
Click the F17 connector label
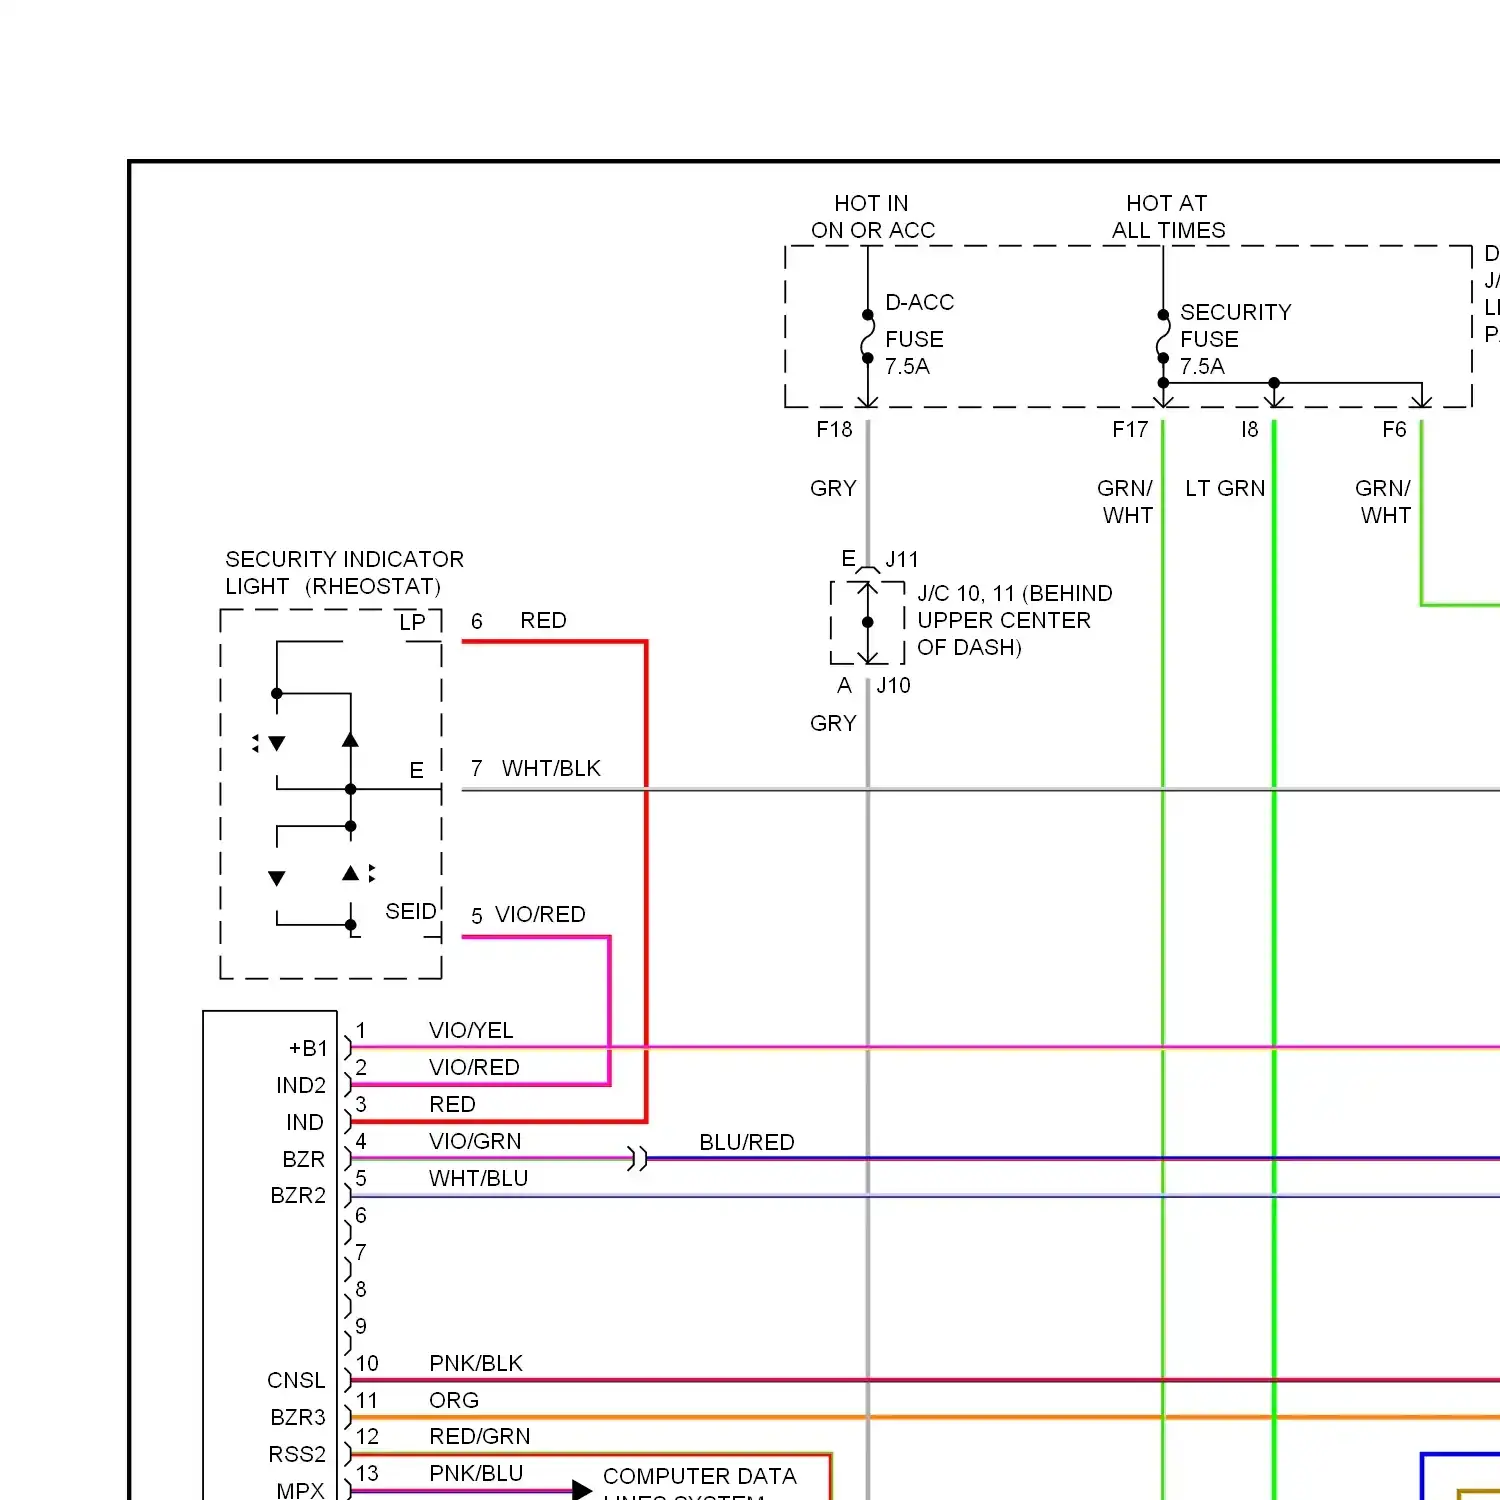pyautogui.click(x=1130, y=430)
